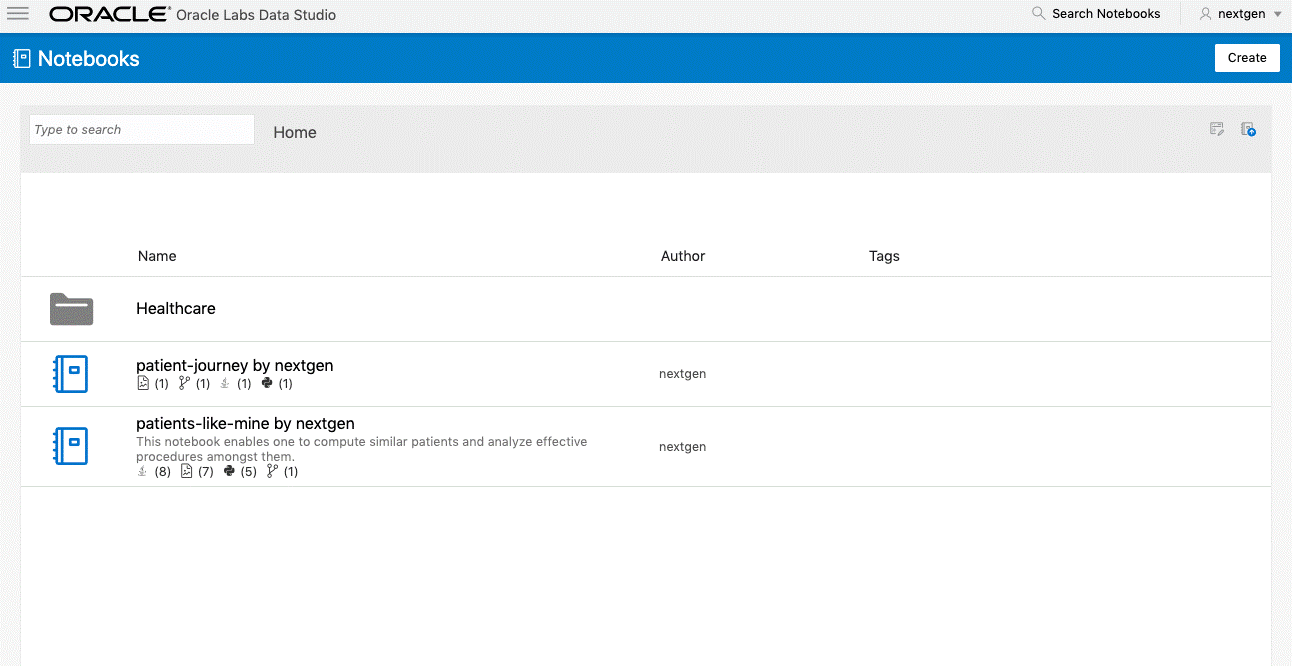Click the Author column header

pyautogui.click(x=683, y=256)
